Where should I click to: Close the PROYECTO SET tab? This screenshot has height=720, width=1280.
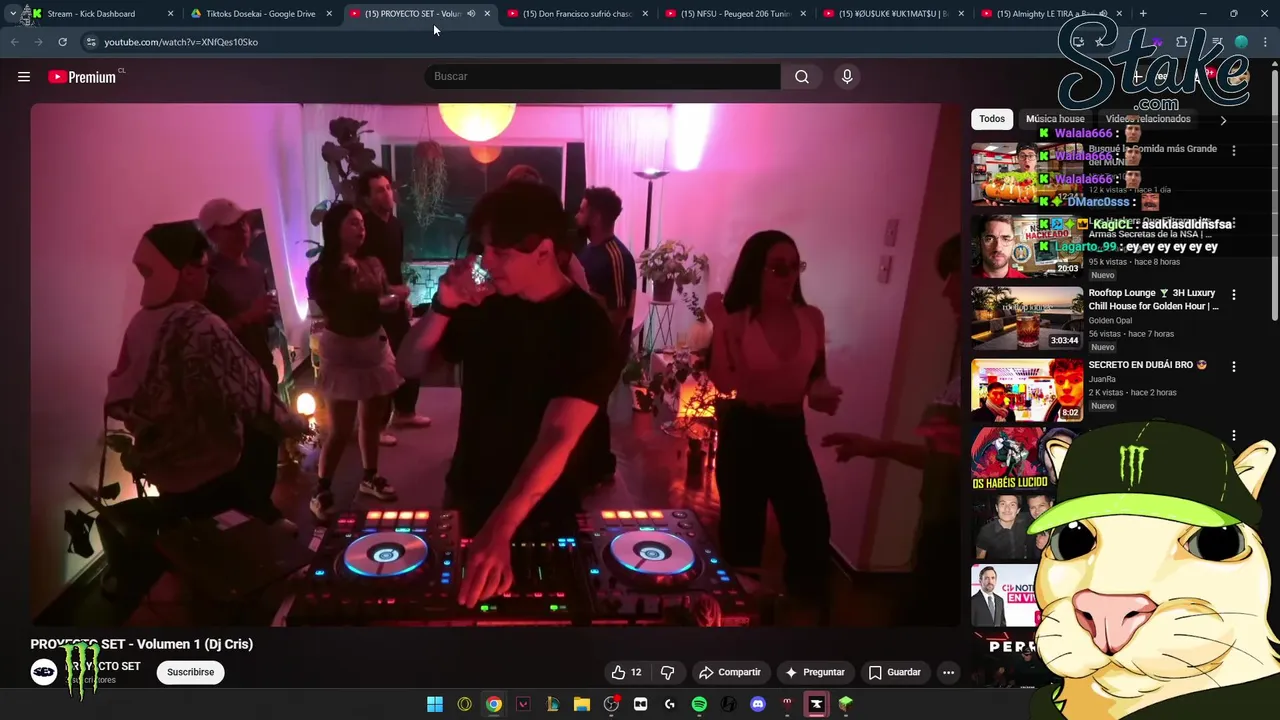coord(487,14)
